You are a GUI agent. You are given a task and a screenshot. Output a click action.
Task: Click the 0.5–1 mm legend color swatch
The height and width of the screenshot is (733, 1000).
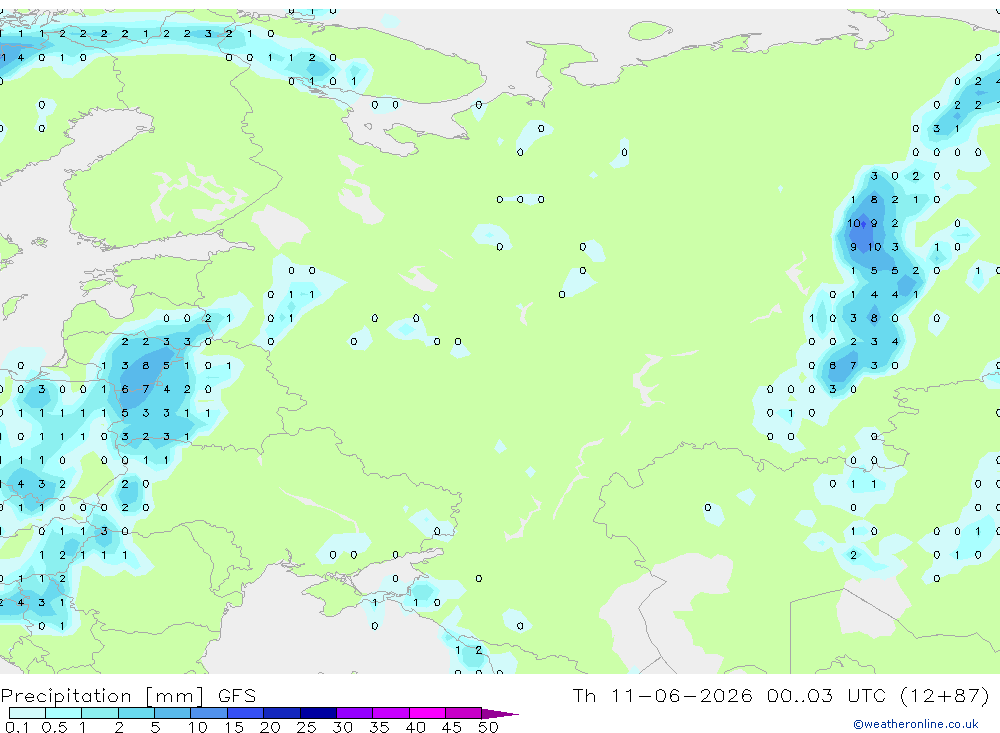point(64,713)
